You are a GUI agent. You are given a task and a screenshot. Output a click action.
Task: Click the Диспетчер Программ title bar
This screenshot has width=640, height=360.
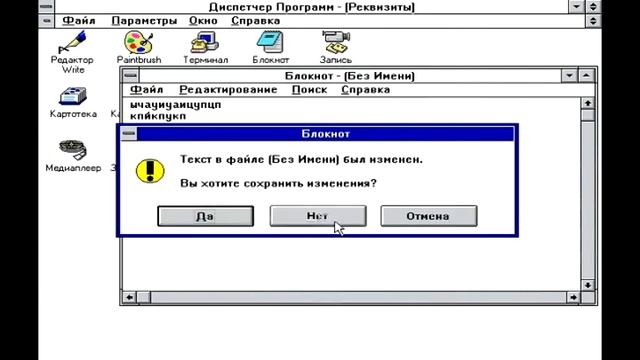(x=311, y=7)
